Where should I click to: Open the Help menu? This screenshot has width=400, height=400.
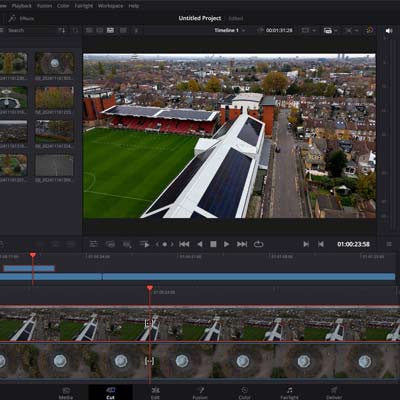click(x=134, y=6)
